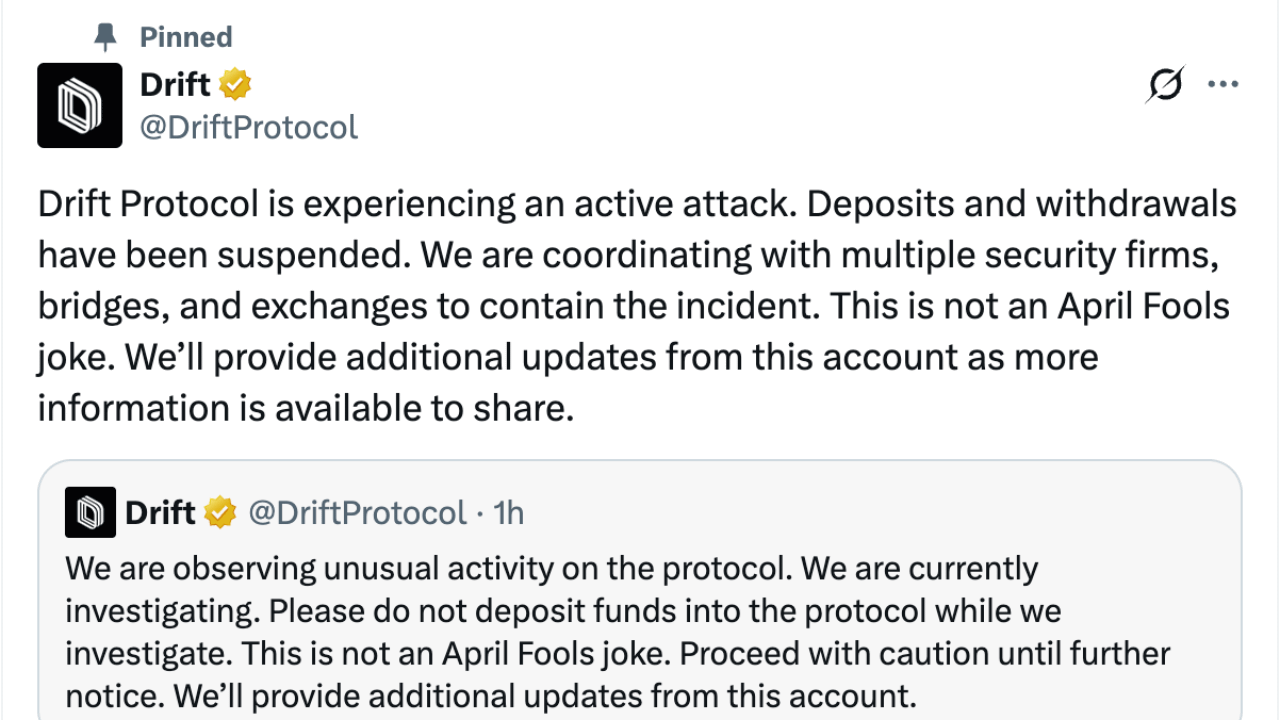Image resolution: width=1280 pixels, height=720 pixels.
Task: Click the verified badge in quoted post
Action: pyautogui.click(x=220, y=514)
